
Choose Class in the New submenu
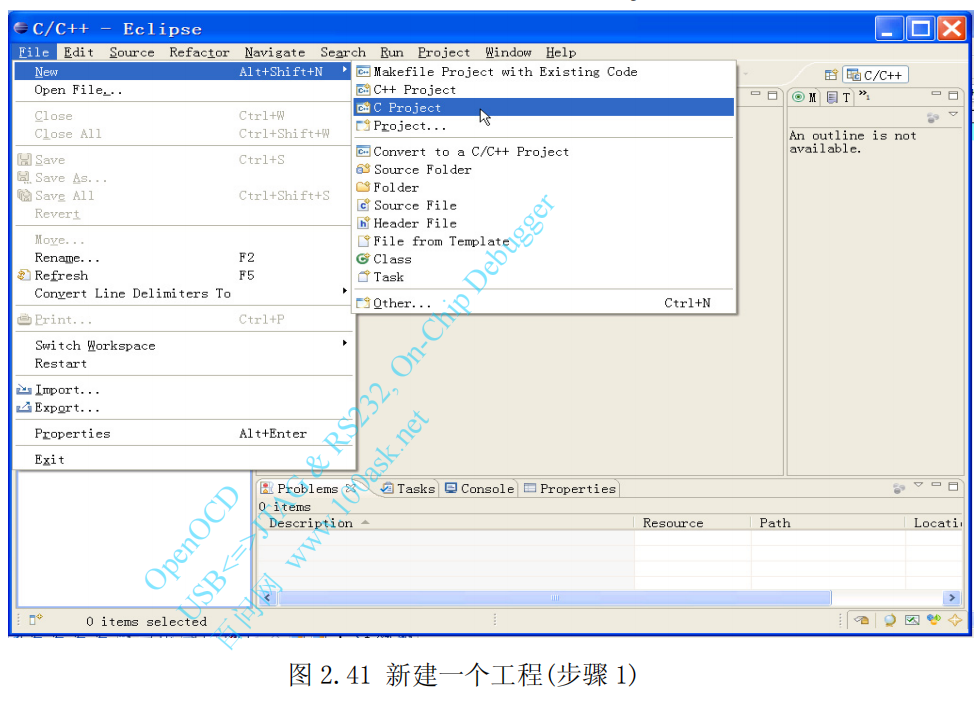click(544, 259)
